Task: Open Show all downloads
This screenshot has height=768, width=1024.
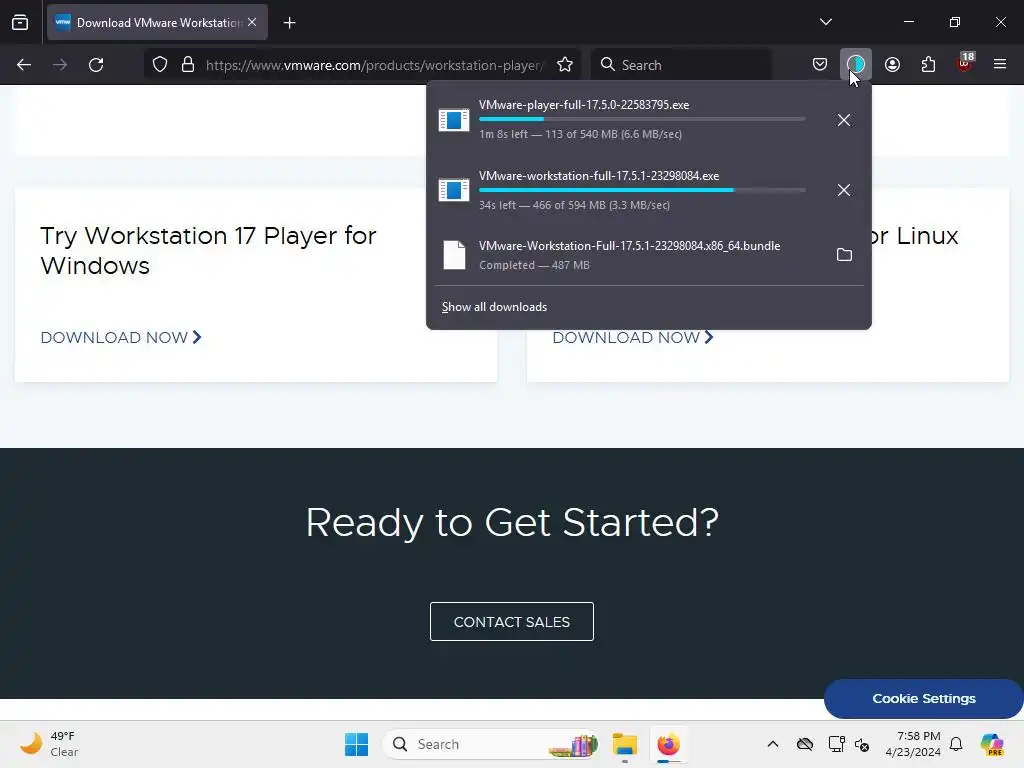Action: click(494, 307)
